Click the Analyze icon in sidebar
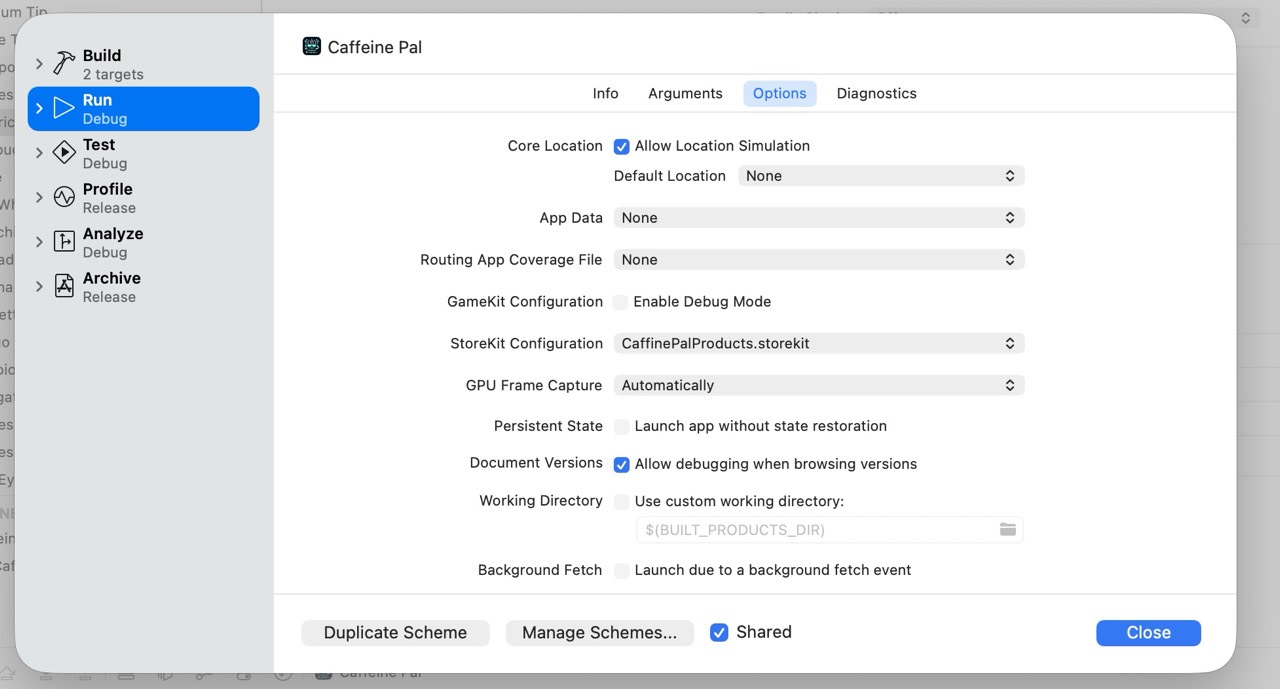 click(x=64, y=242)
